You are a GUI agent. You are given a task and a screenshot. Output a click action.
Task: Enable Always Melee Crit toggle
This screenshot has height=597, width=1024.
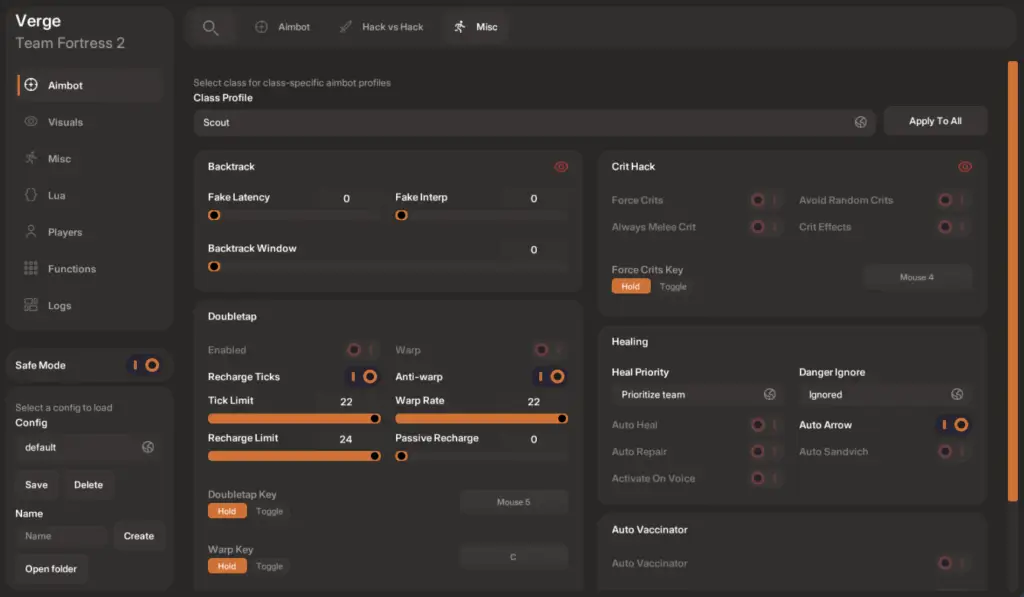pyautogui.click(x=766, y=227)
